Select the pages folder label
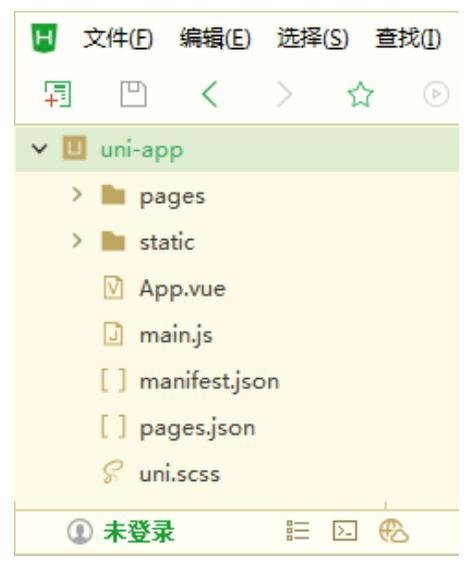The height and width of the screenshot is (571, 470). [x=173, y=198]
